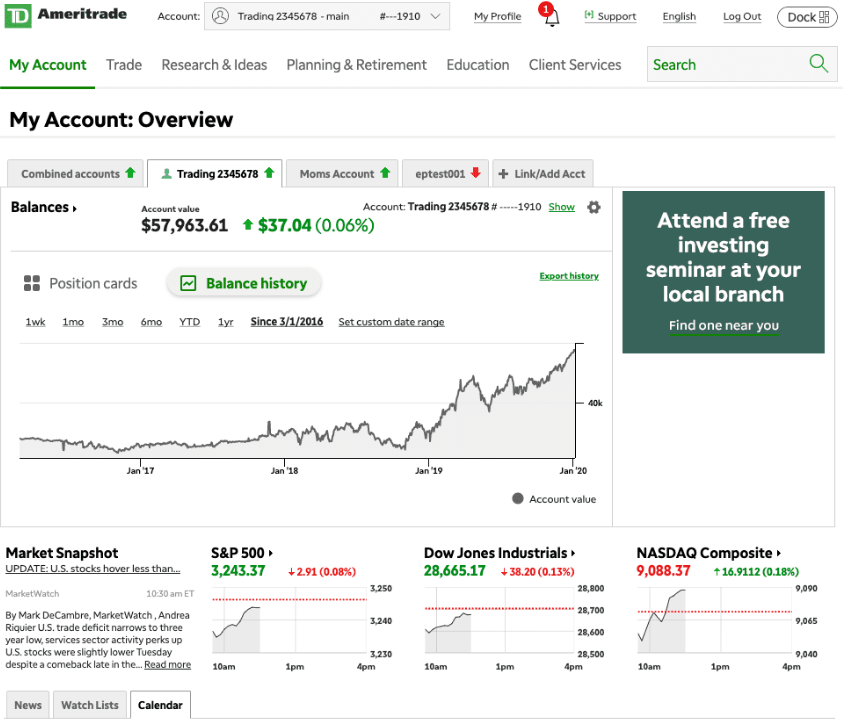The image size is (843, 723).
Task: Click Set custom date range
Action: pyautogui.click(x=391, y=322)
